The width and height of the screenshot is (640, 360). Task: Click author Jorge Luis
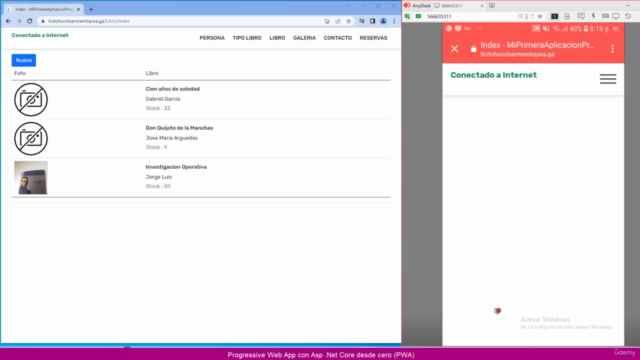click(x=158, y=177)
